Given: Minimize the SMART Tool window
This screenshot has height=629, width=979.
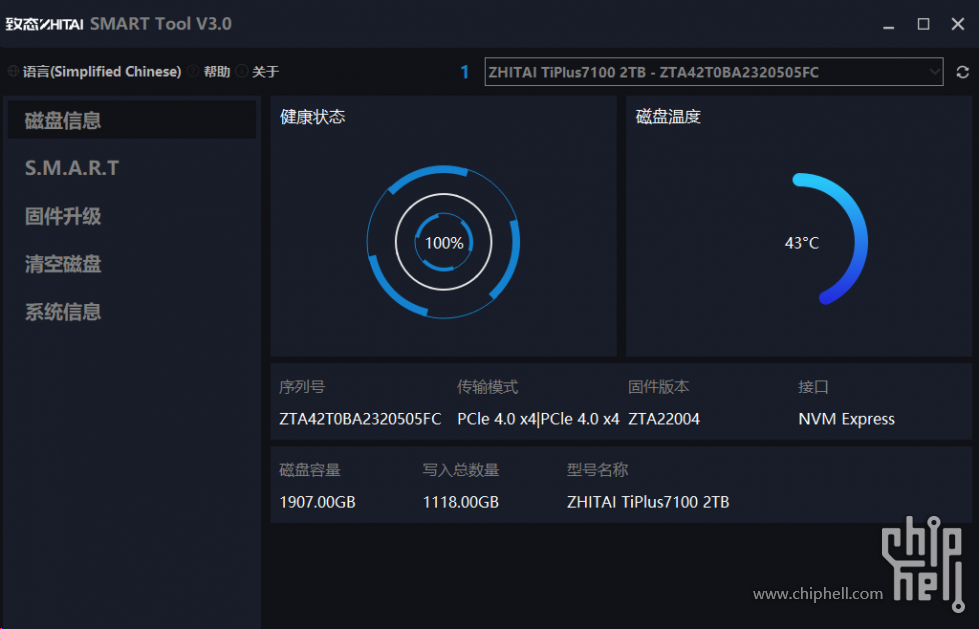Looking at the screenshot, I should (888, 25).
